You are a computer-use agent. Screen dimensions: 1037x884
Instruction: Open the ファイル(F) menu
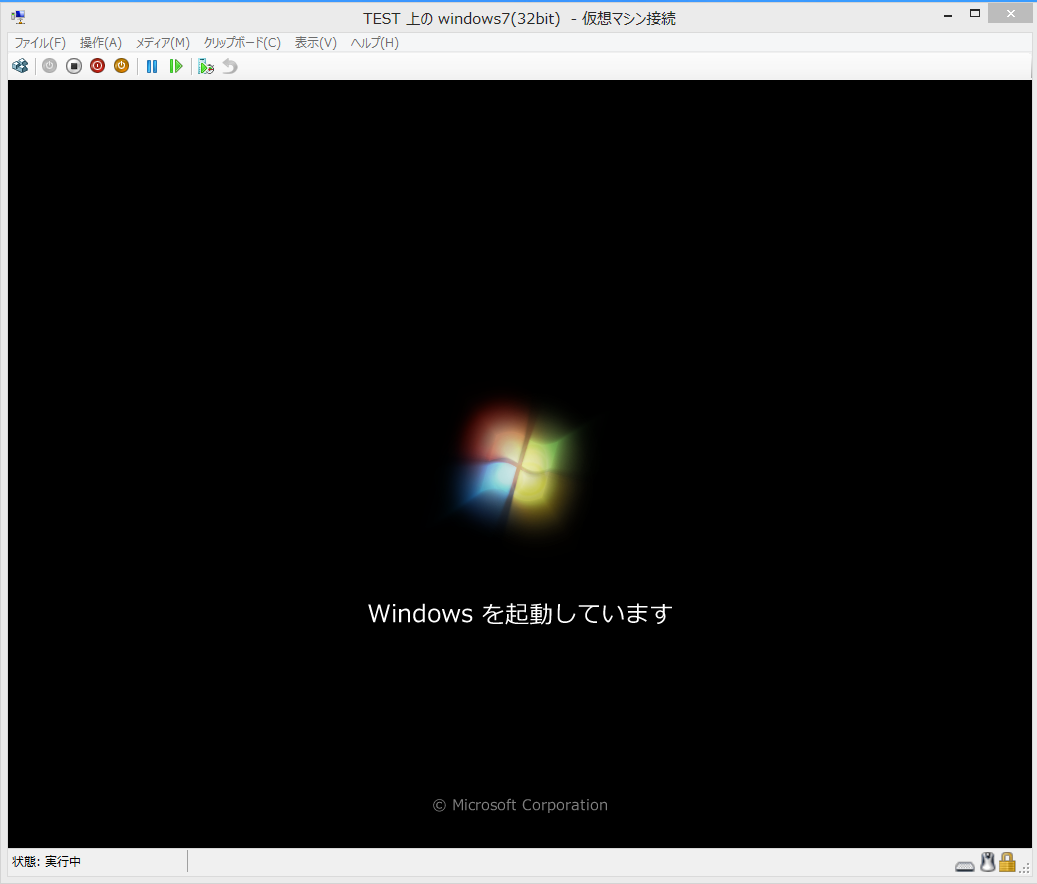[40, 43]
